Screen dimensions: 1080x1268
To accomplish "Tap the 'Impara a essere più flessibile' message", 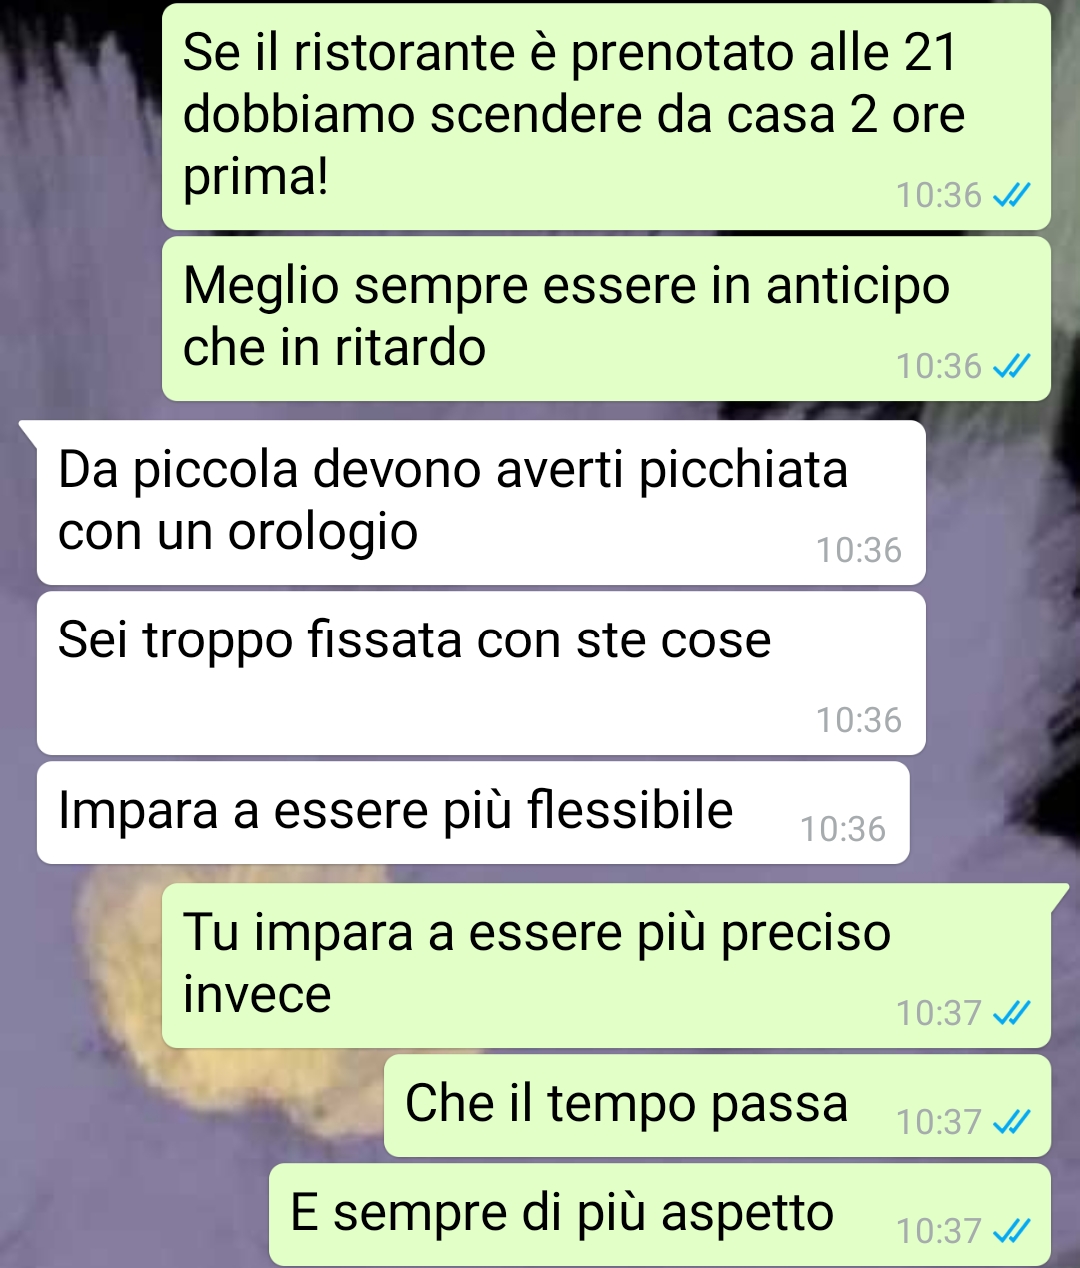I will [x=473, y=813].
